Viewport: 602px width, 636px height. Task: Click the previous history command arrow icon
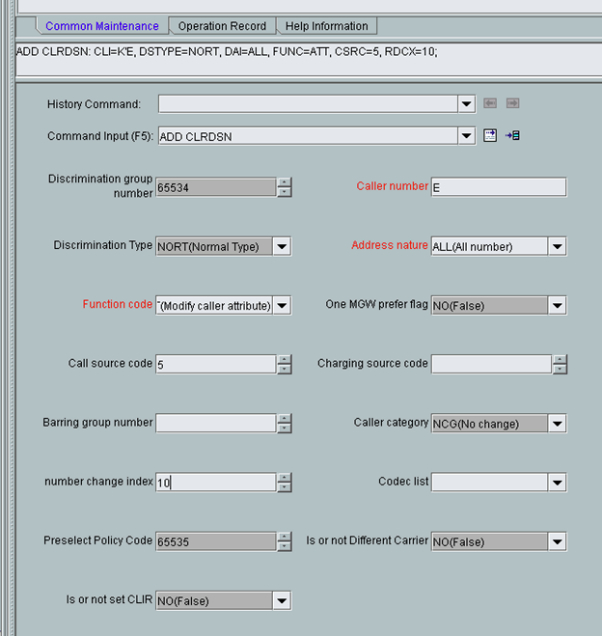tap(490, 103)
